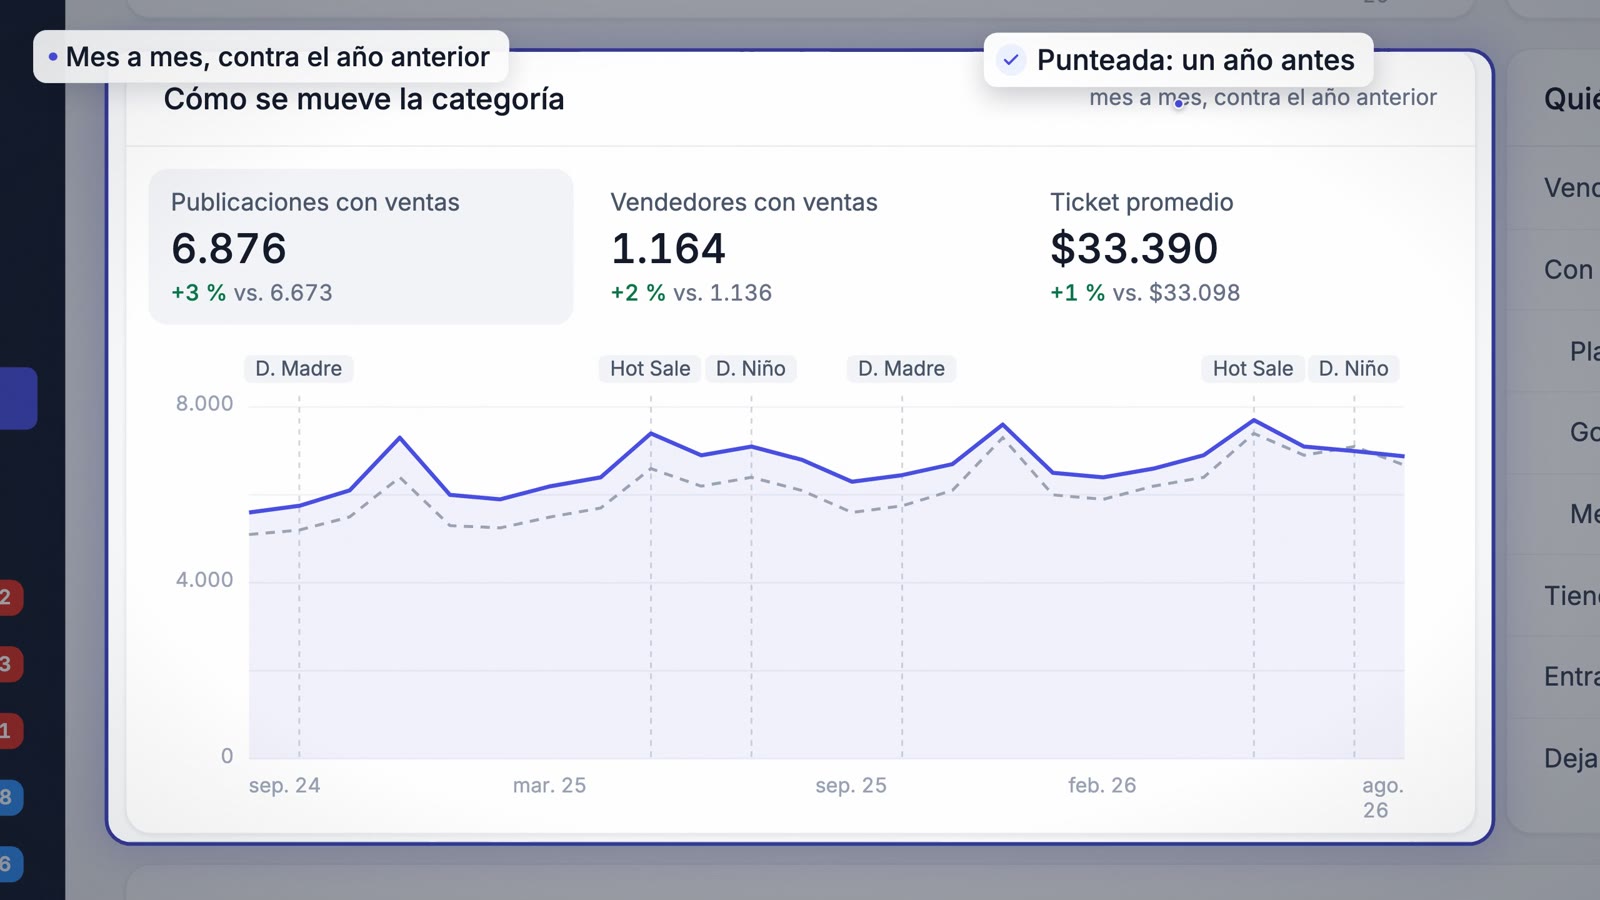Screen dimensions: 1600x900
Task: Click the x-axis label 'ago. 26'
Action: point(1382,797)
